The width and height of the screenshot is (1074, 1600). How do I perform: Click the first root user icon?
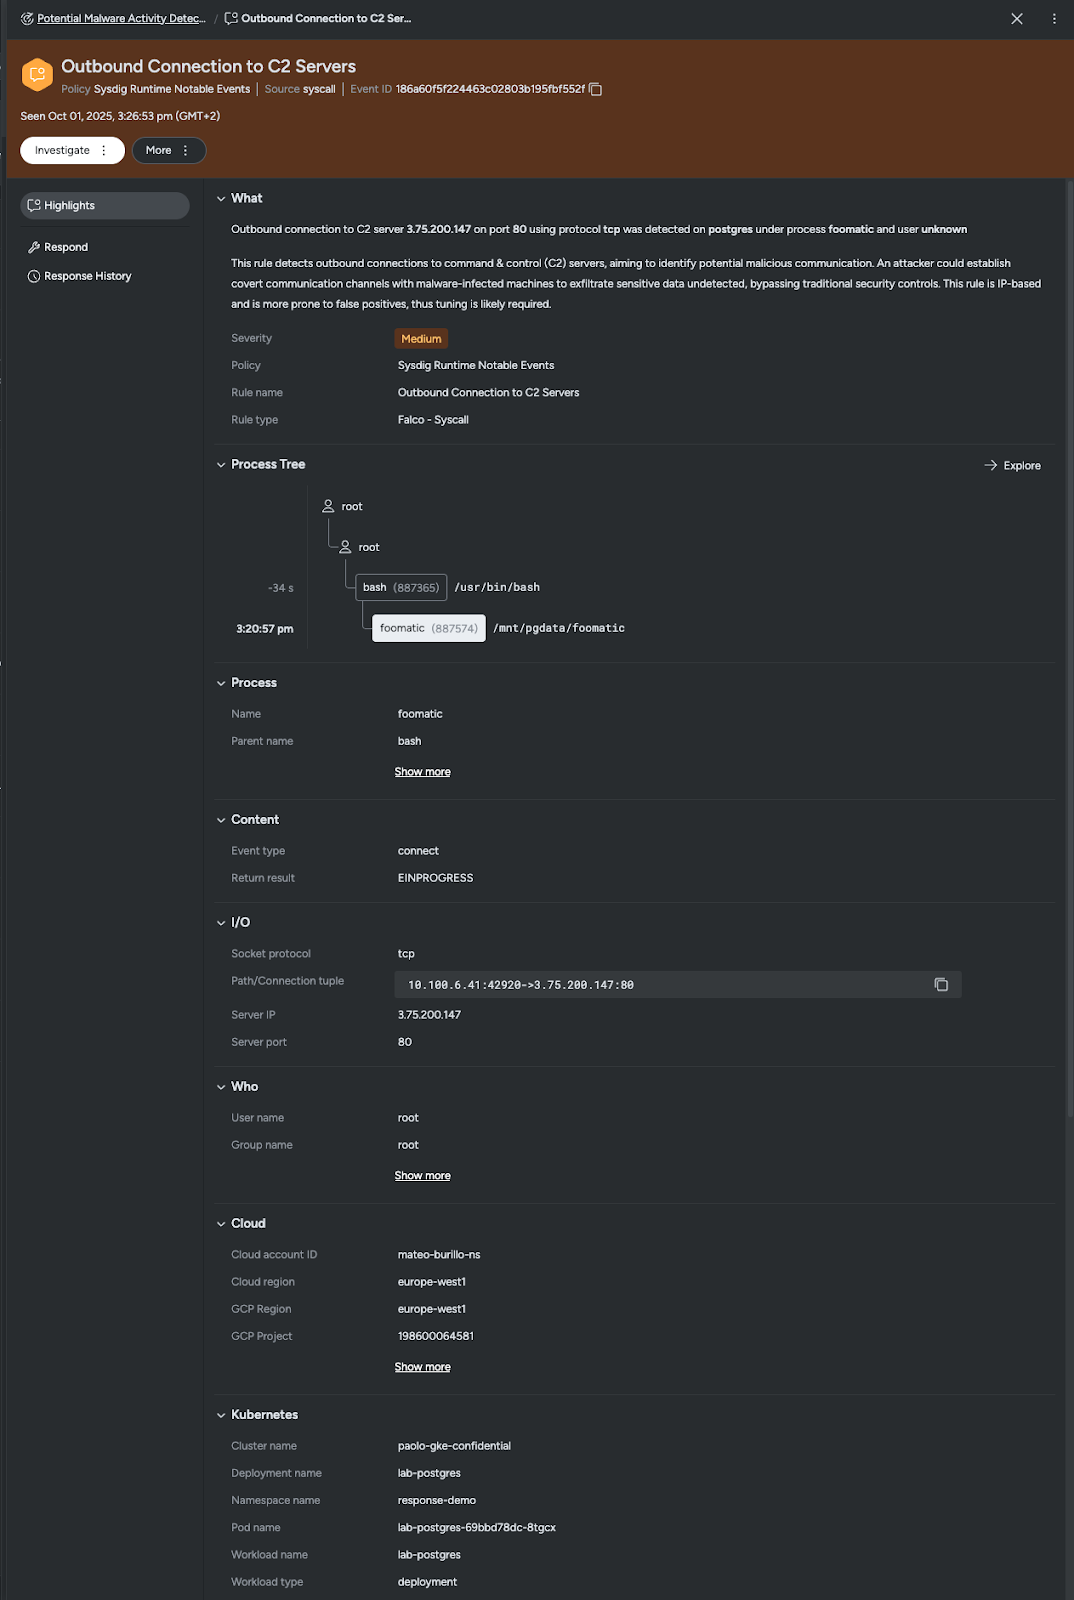328,507
